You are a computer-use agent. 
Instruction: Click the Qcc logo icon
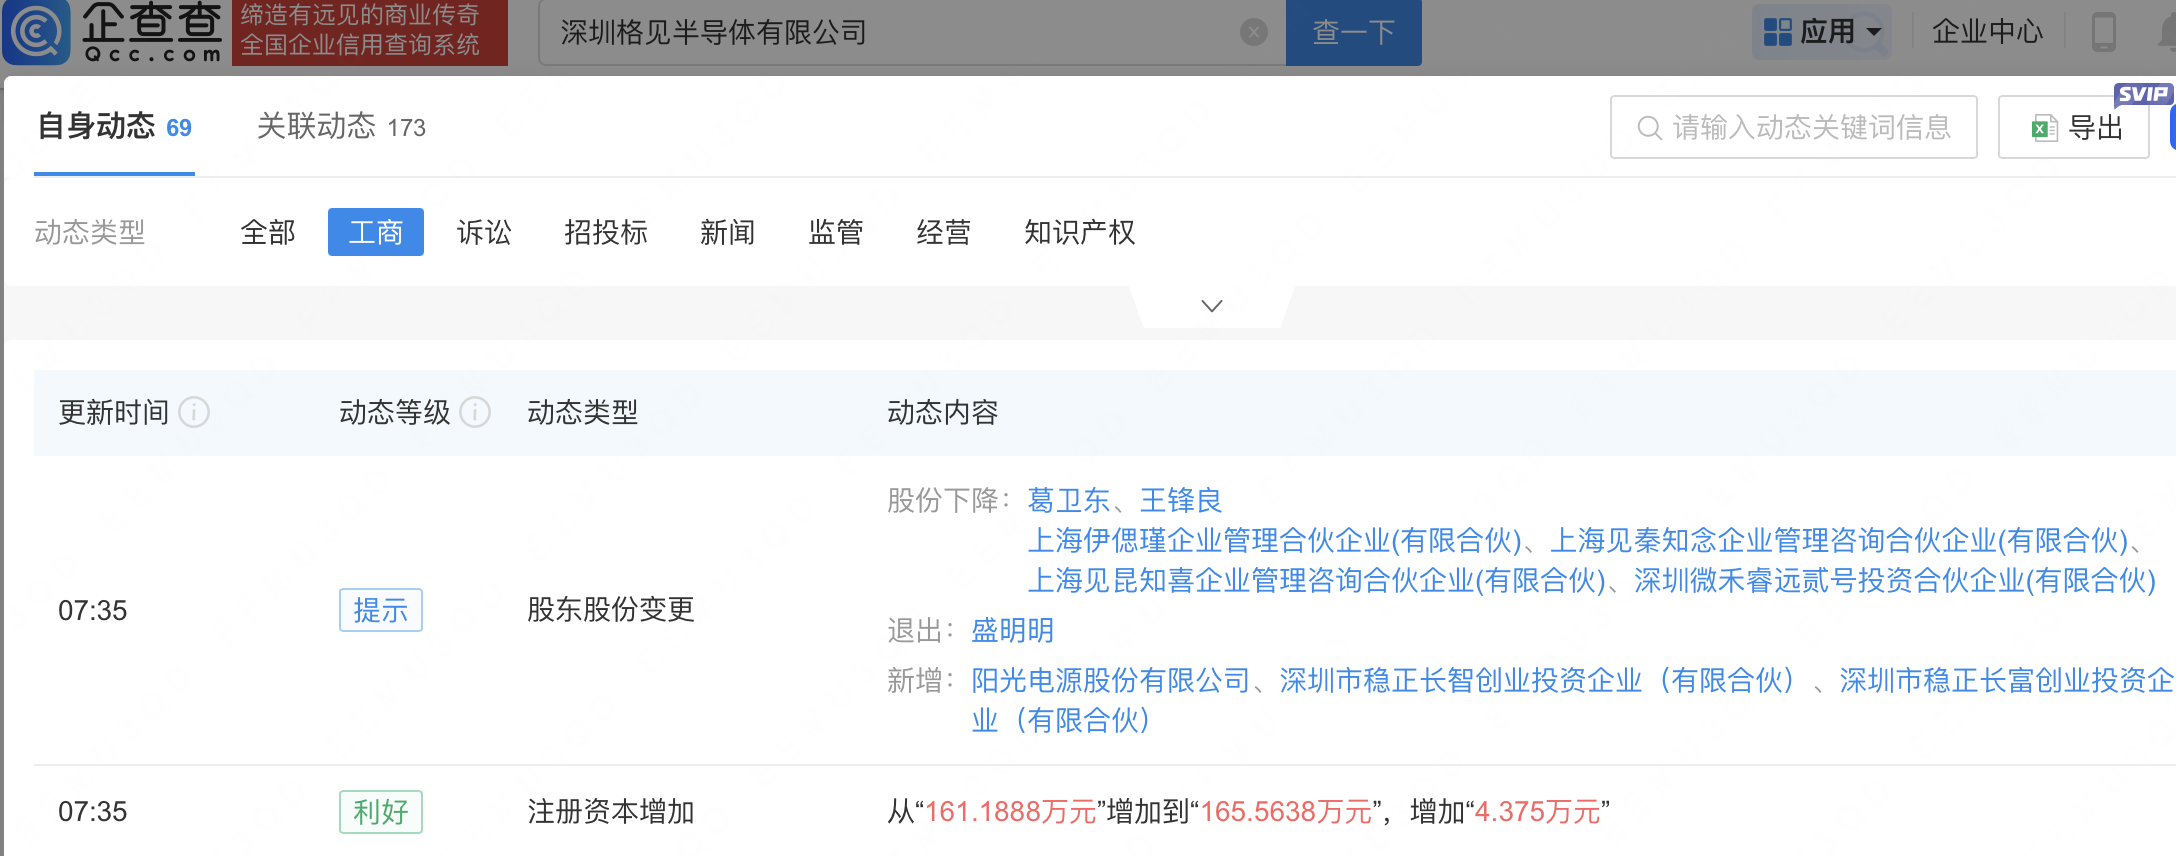coord(38,32)
